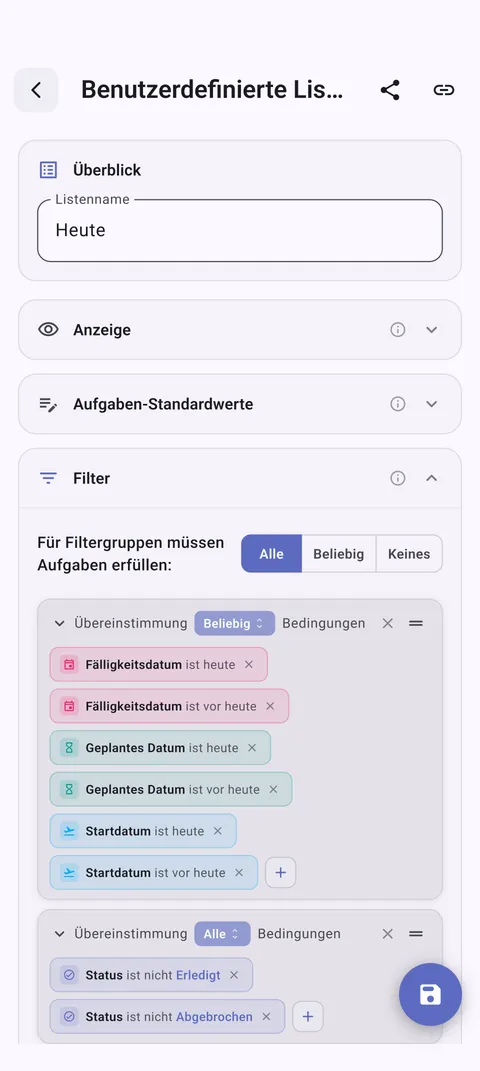The height and width of the screenshot is (1071, 480).
Task: Tap the Filter section header title
Action: (91, 479)
